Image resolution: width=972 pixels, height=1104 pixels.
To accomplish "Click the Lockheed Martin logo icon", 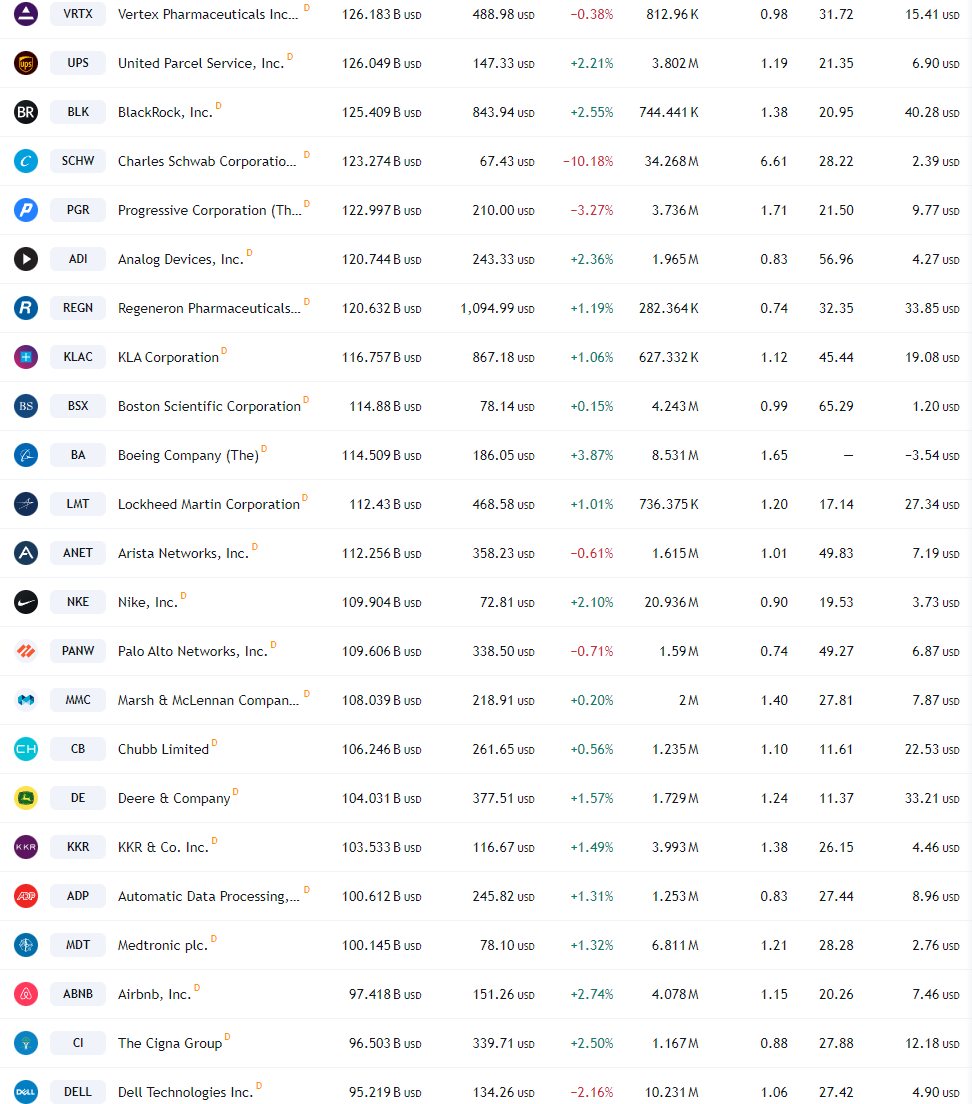I will pyautogui.click(x=26, y=504).
